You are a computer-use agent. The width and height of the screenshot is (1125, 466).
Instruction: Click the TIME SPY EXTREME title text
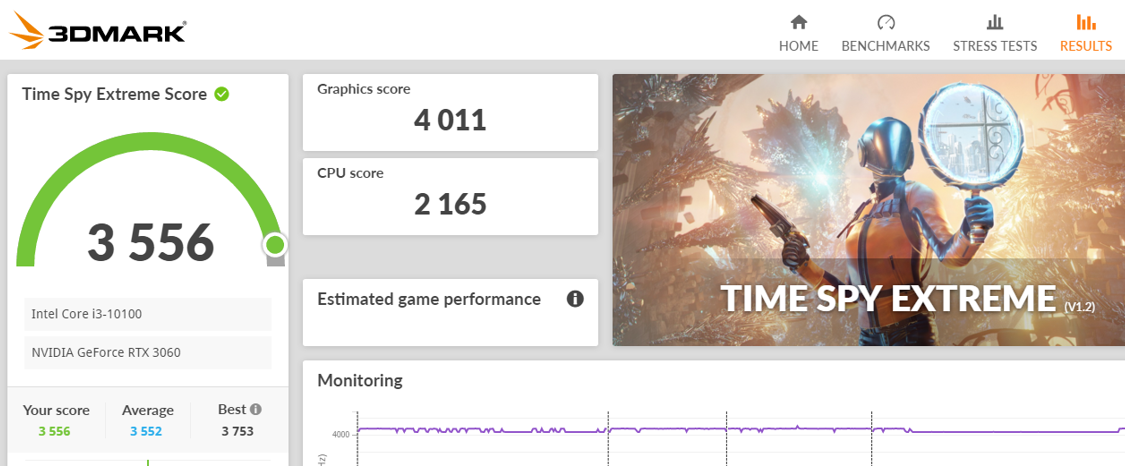coord(888,299)
